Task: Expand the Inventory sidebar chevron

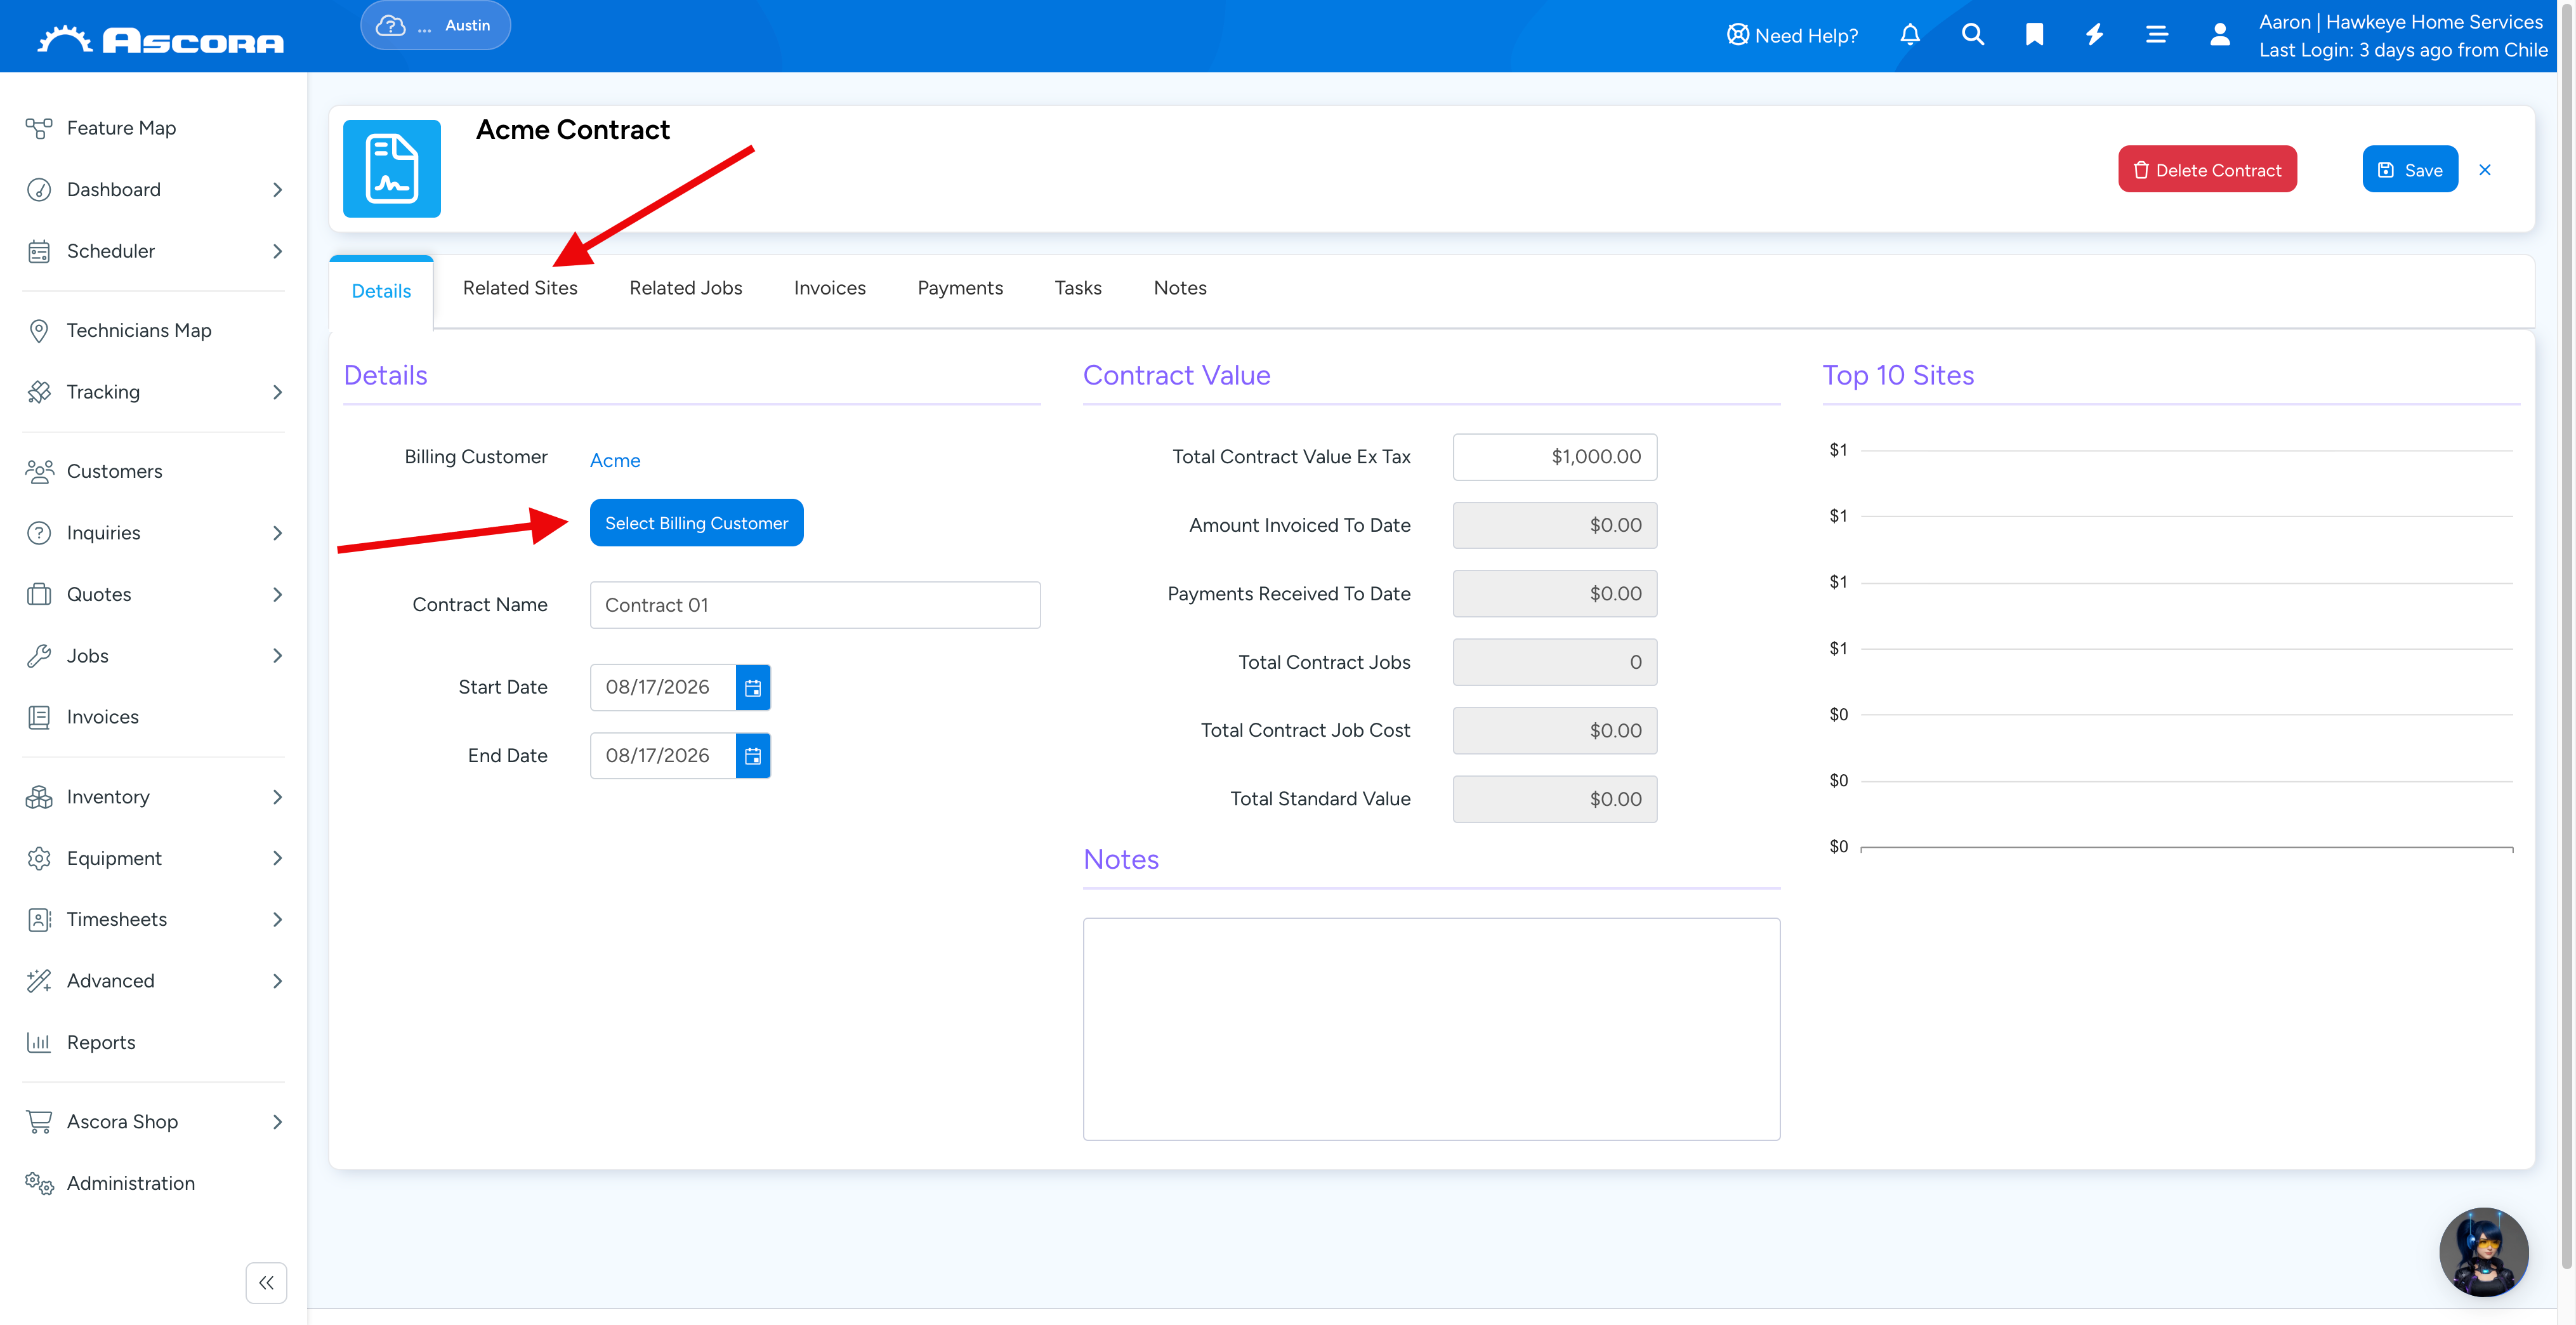Action: 277,797
